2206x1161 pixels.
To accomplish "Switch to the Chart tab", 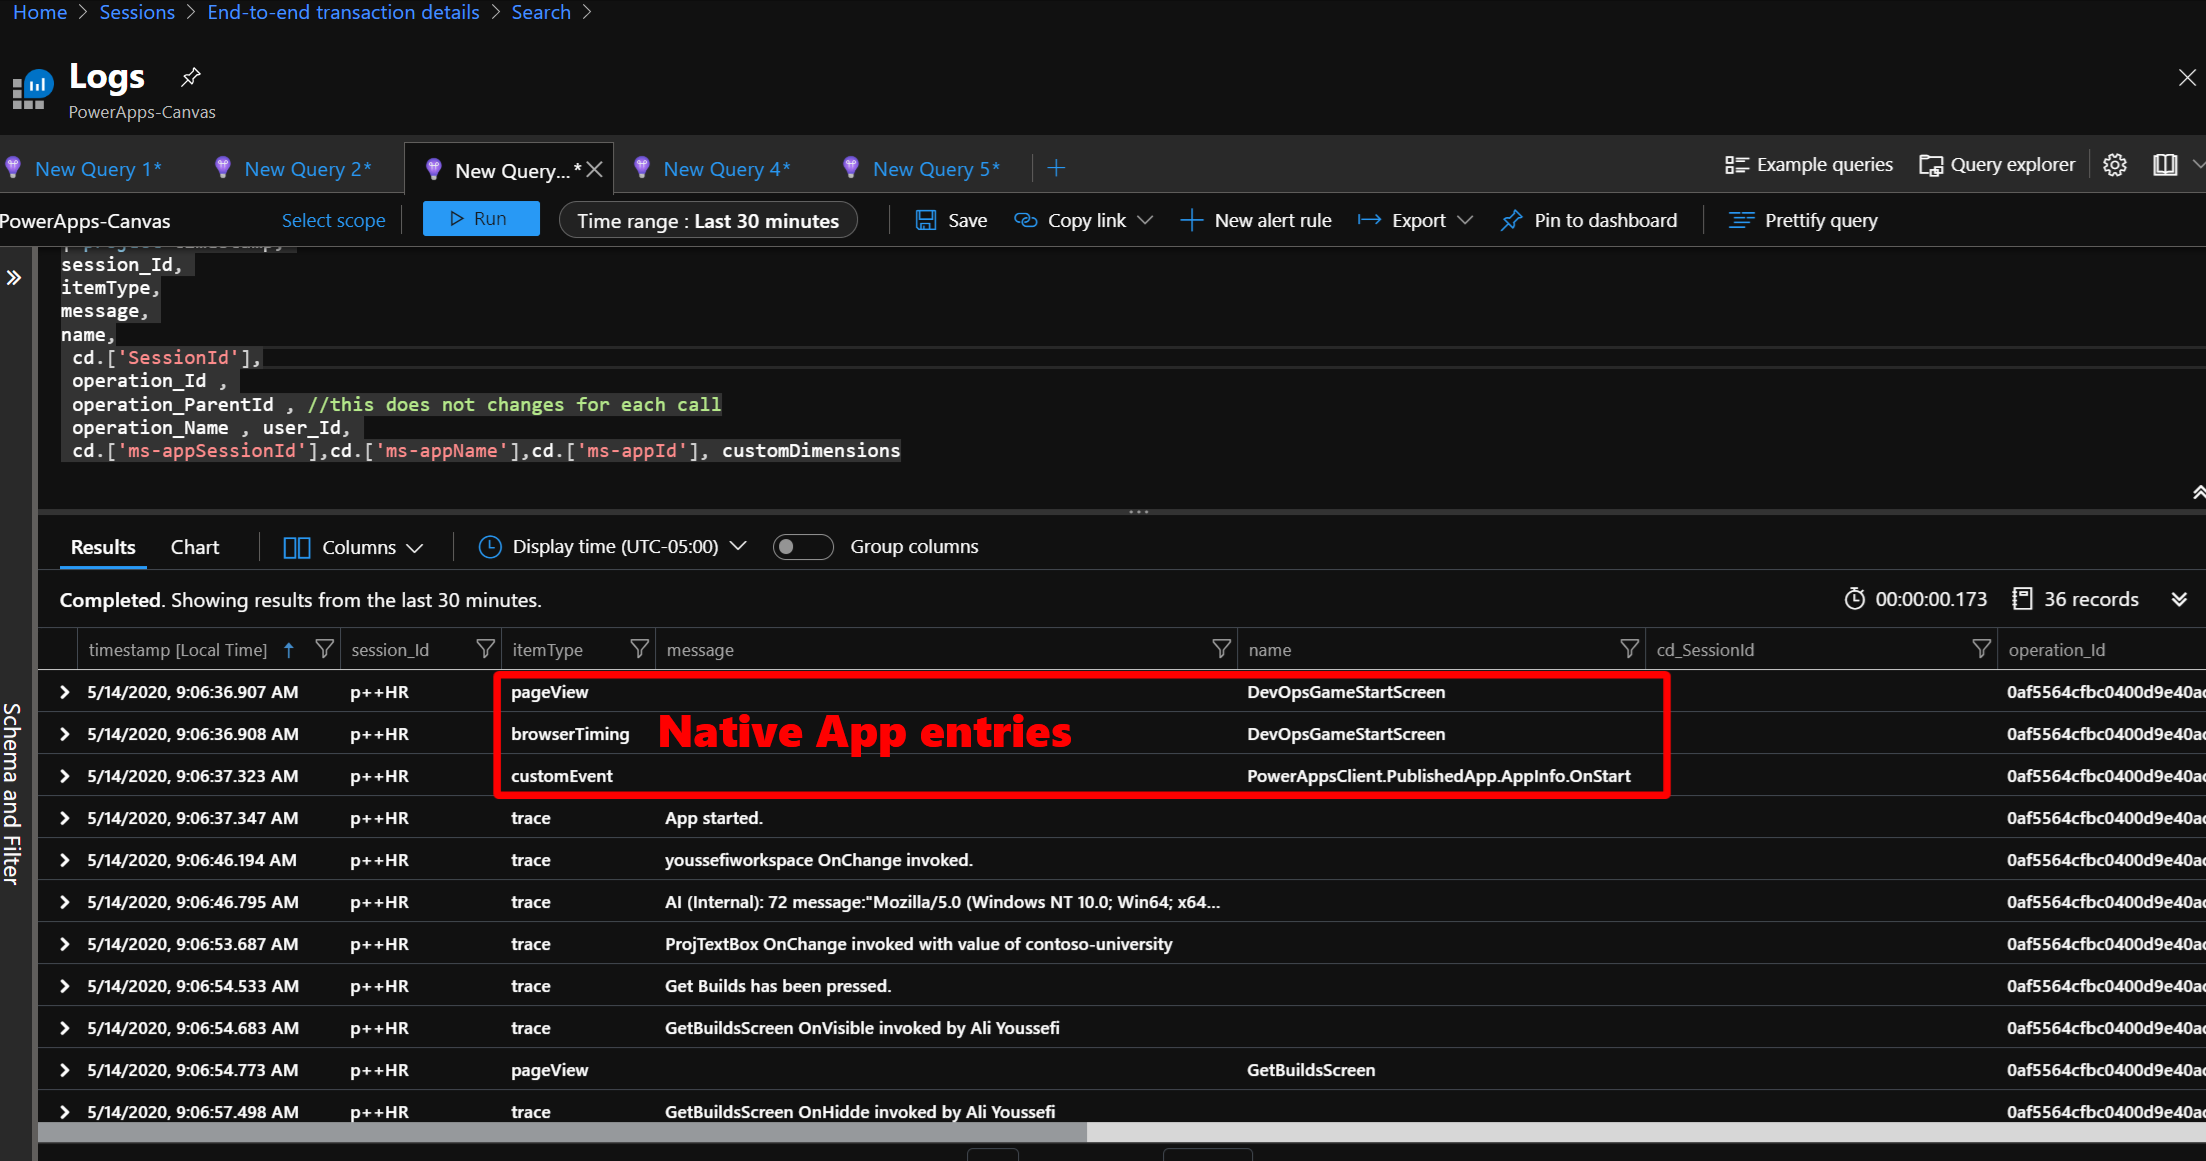I will pyautogui.click(x=194, y=547).
